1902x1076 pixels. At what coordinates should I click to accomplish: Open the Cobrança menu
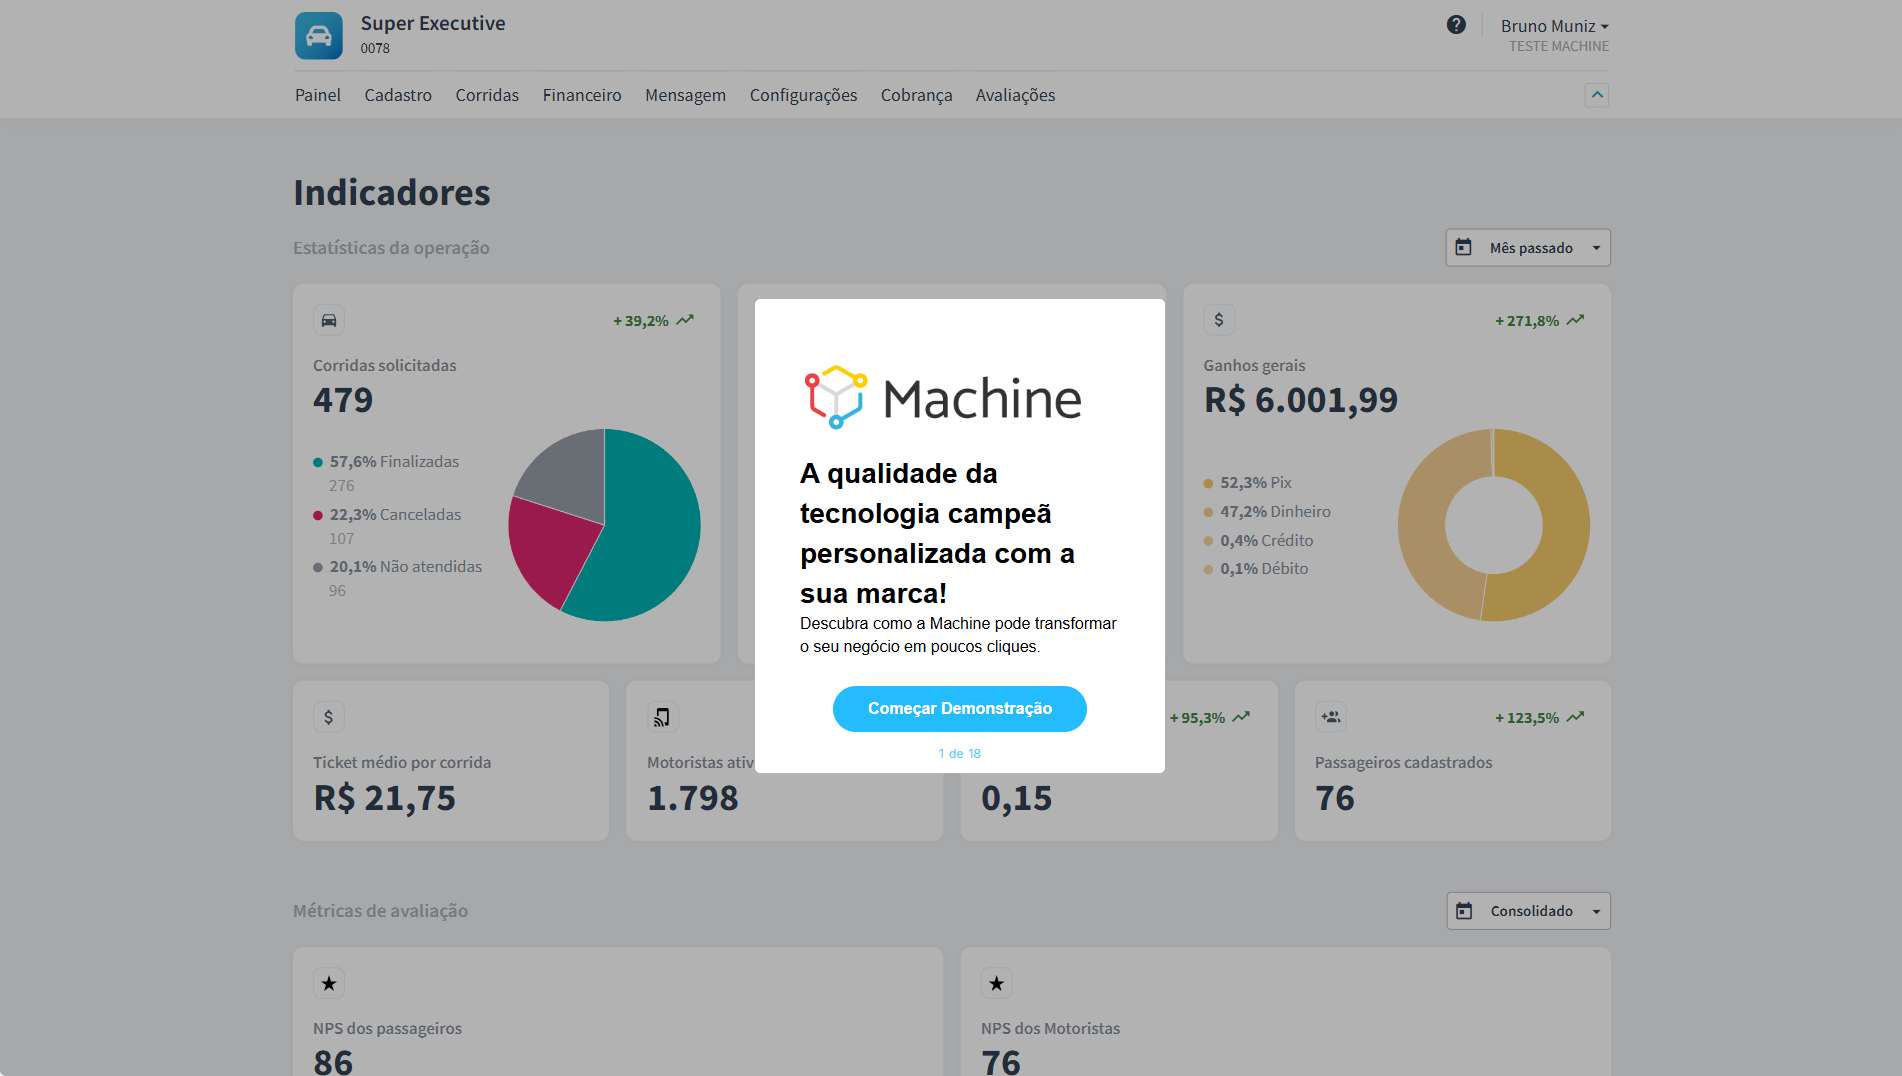[x=916, y=95]
